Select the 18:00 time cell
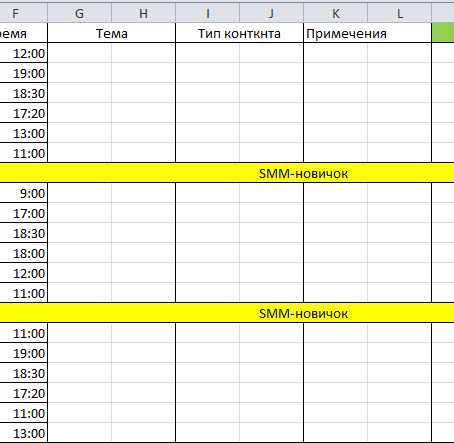 pyautogui.click(x=23, y=253)
